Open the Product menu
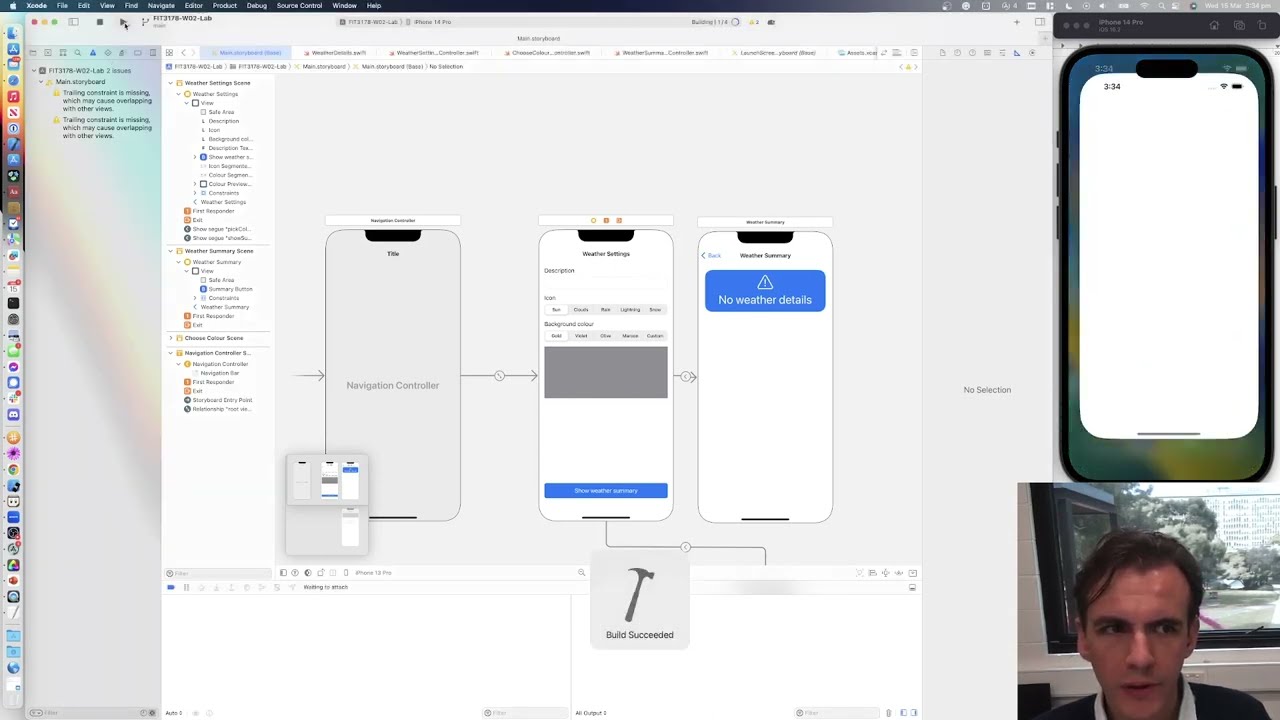 click(x=224, y=5)
